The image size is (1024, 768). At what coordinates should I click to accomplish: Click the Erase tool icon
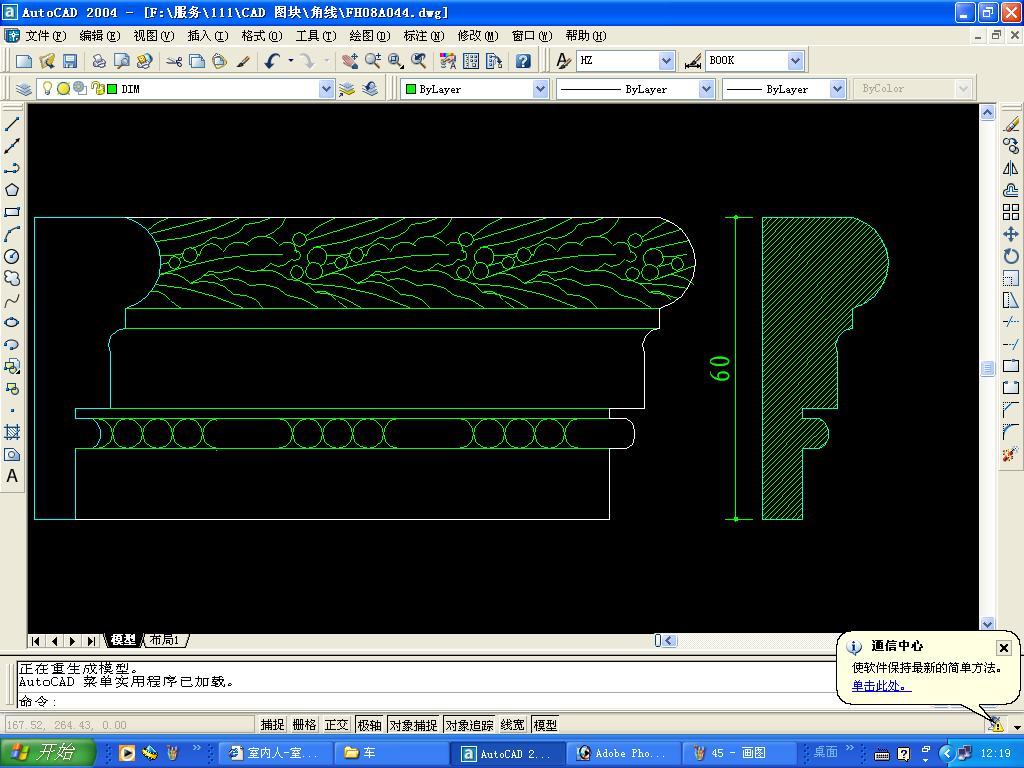[x=1011, y=124]
